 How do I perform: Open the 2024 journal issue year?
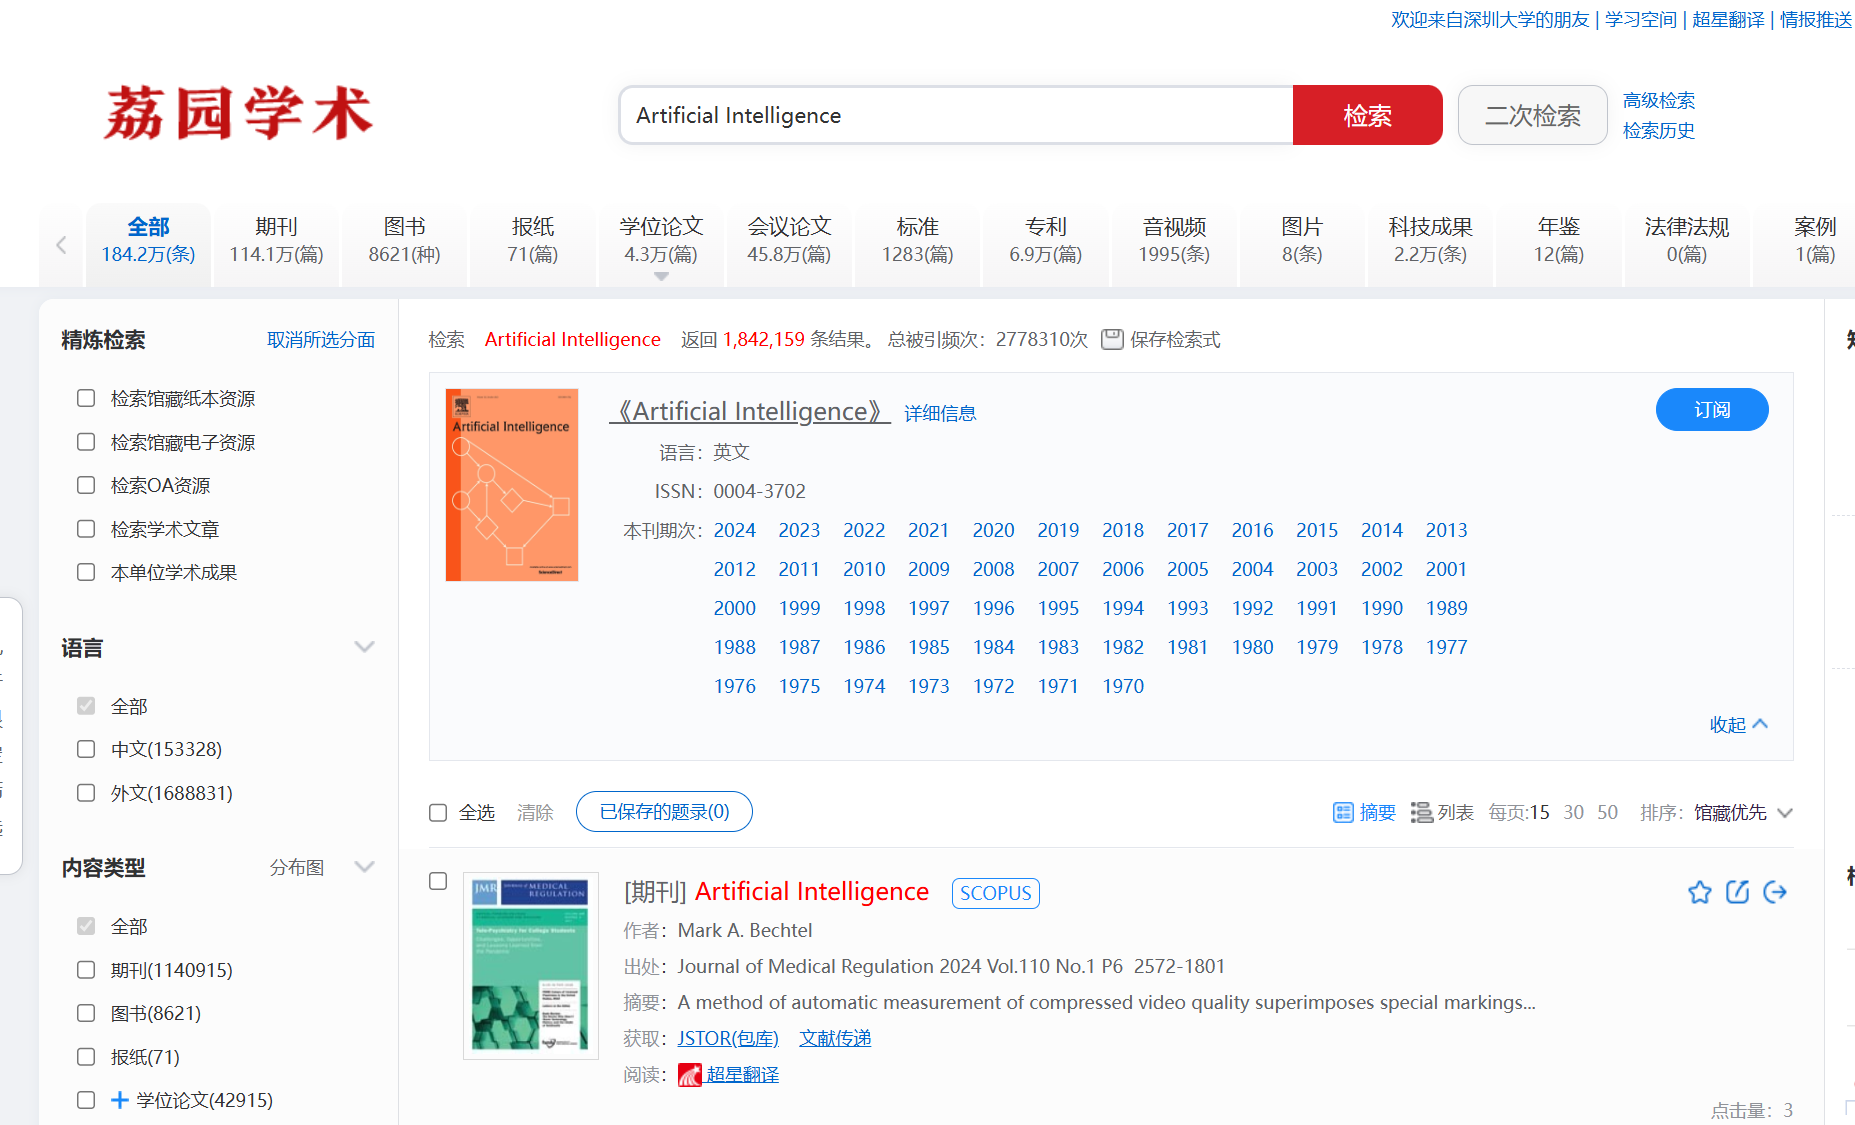(735, 530)
